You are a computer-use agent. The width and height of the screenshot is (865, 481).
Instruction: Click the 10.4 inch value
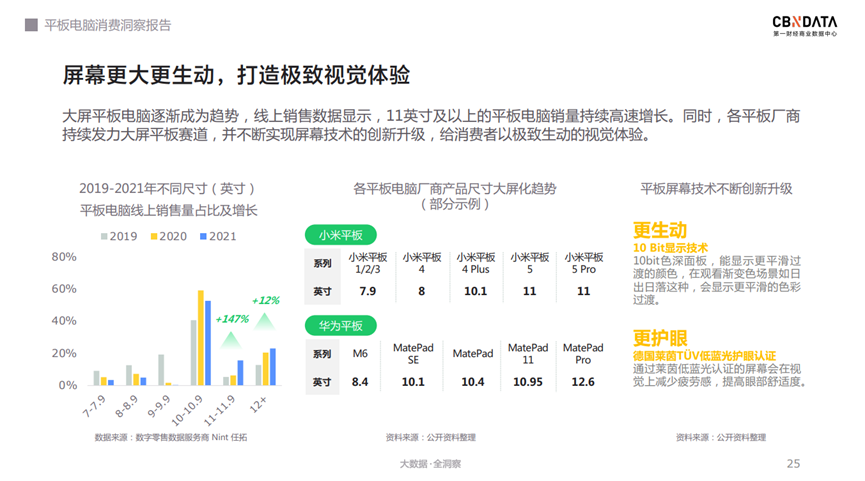[473, 382]
